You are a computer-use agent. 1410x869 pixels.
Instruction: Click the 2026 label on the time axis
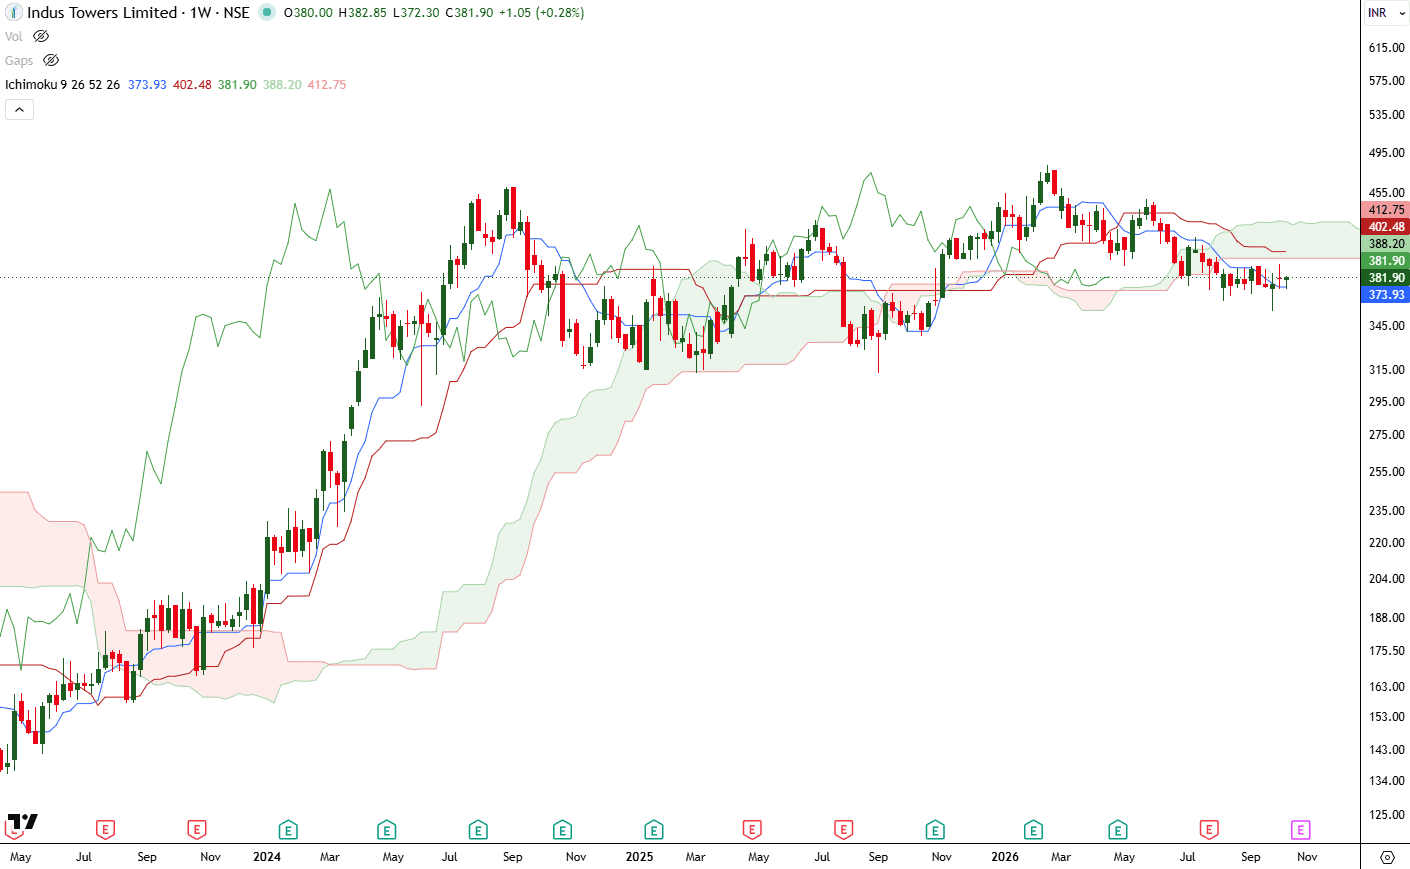(1005, 857)
